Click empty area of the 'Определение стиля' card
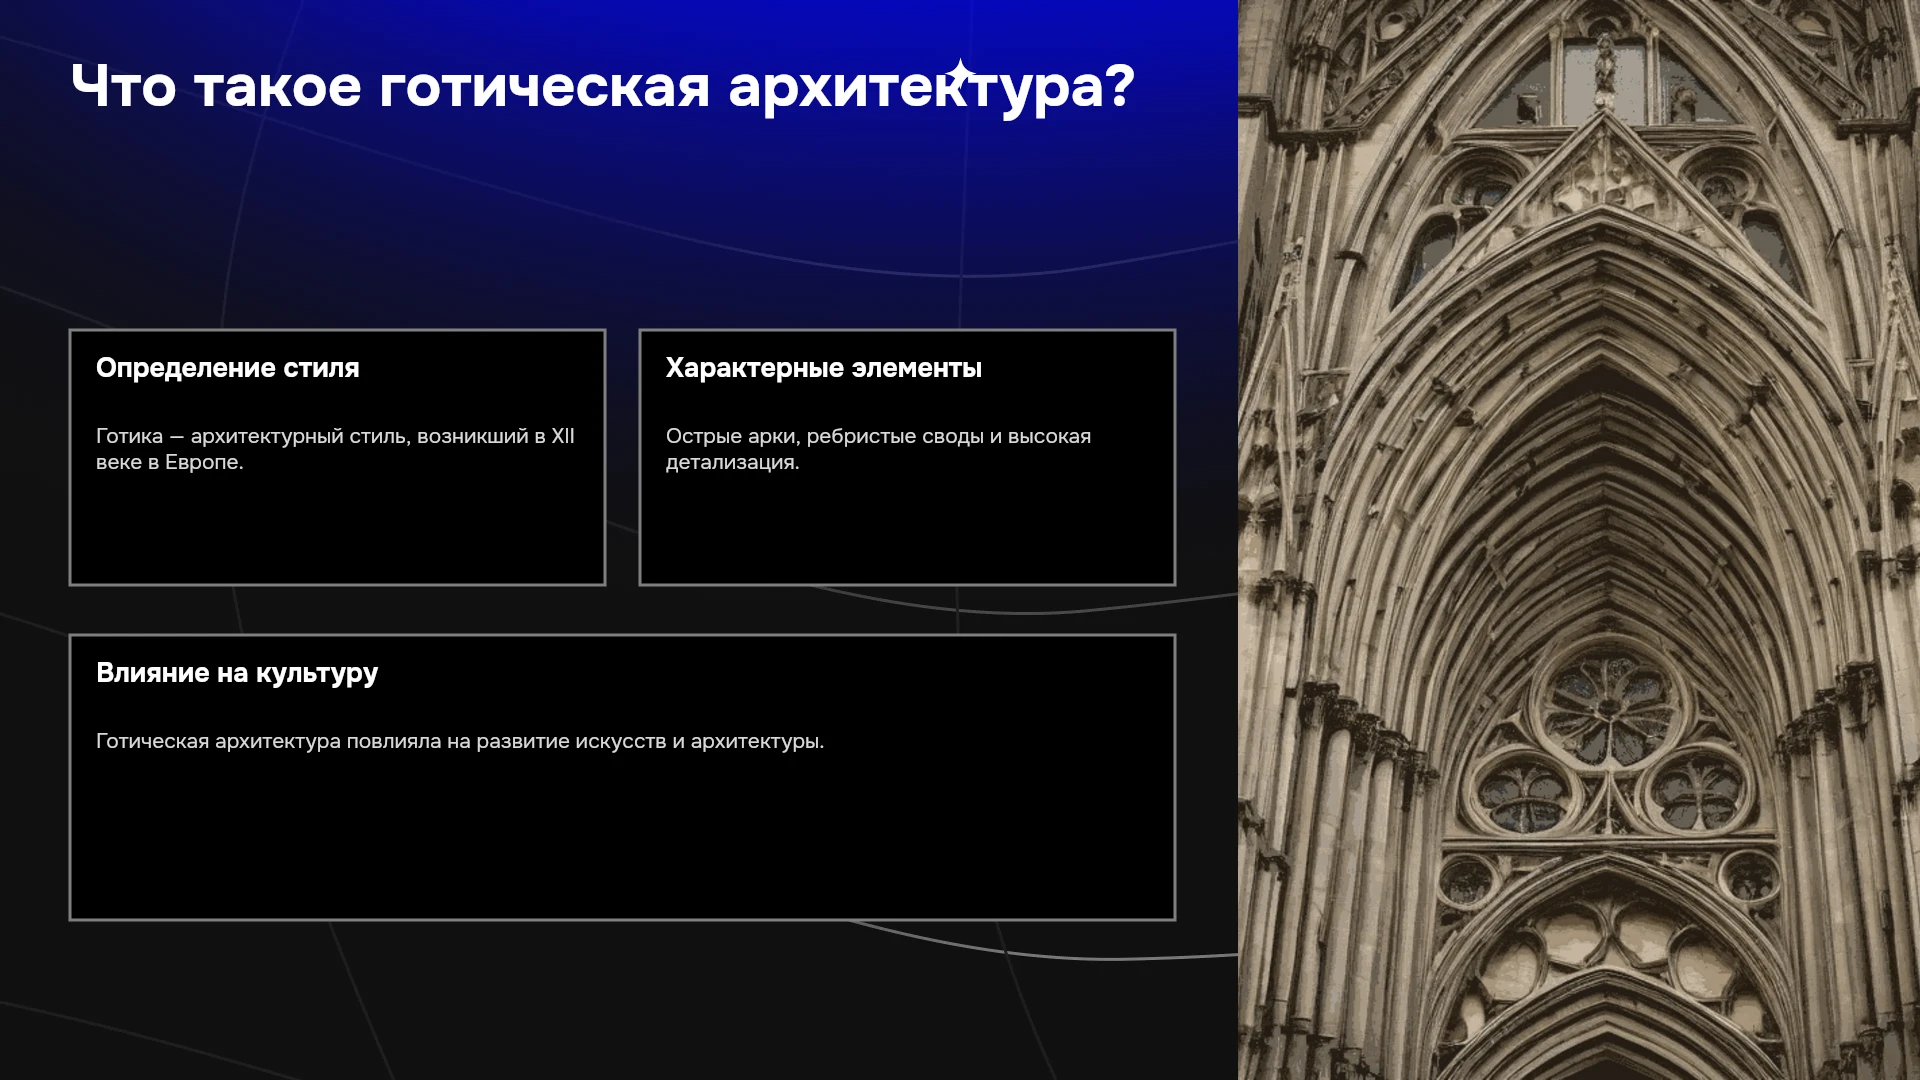1920x1080 pixels. point(337,530)
